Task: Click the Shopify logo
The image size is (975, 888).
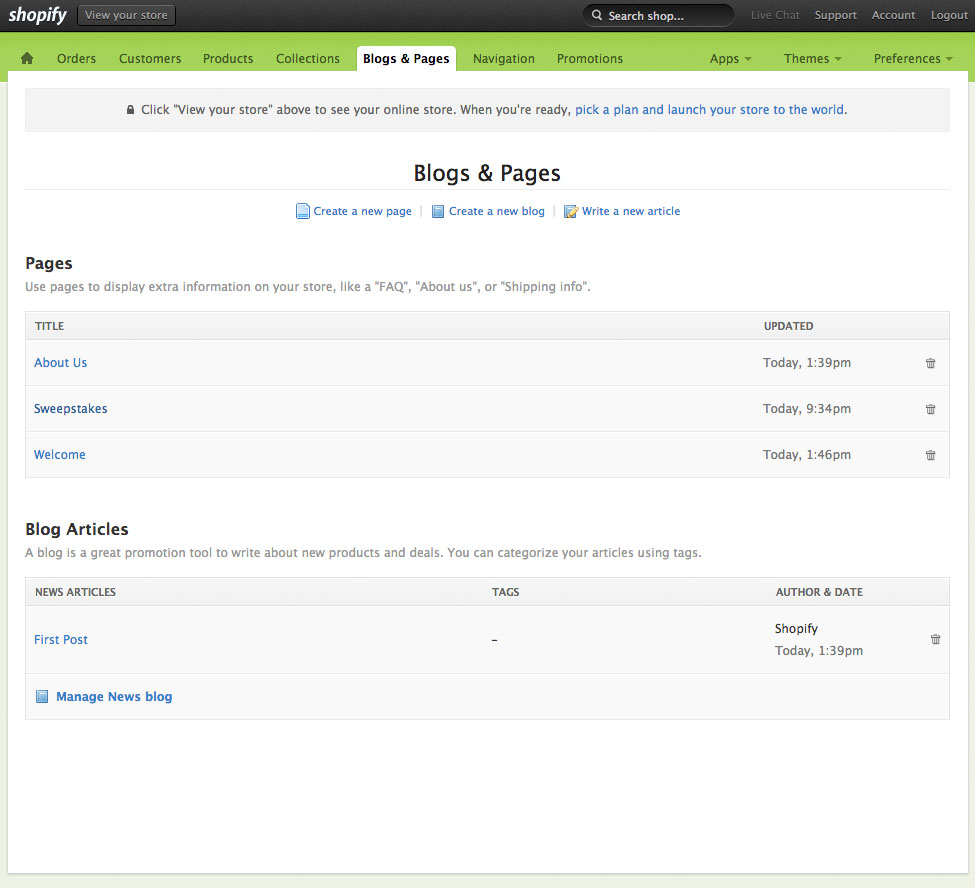Action: pyautogui.click(x=37, y=15)
